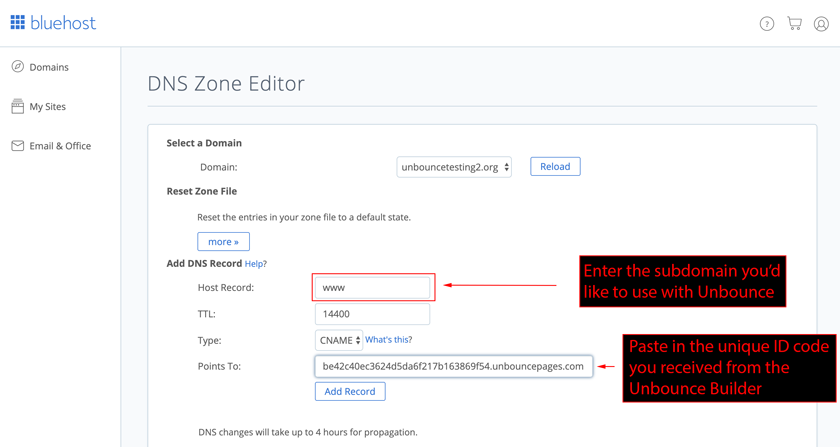Select the Host Record: label
The width and height of the screenshot is (840, 447).
[x=226, y=288]
